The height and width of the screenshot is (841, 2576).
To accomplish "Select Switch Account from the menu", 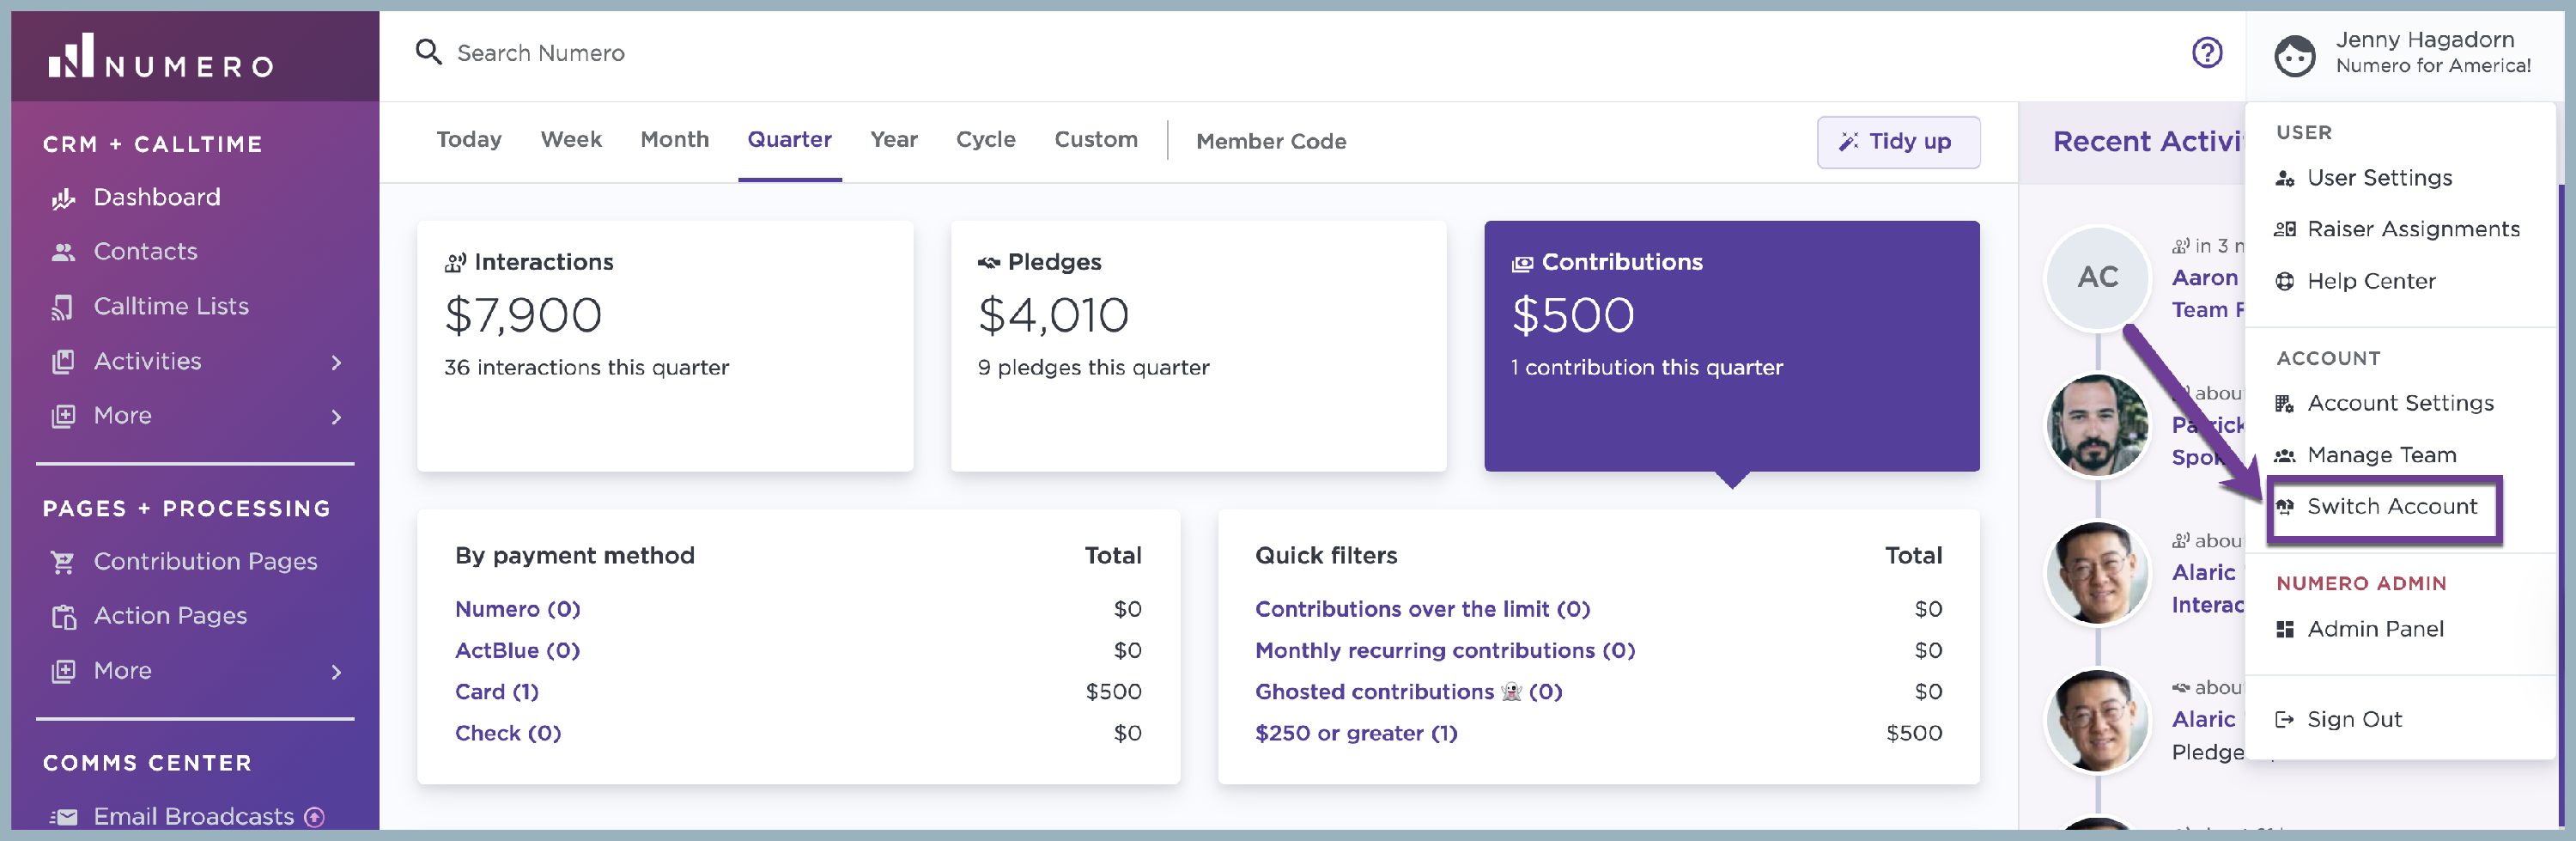I will coord(2391,507).
